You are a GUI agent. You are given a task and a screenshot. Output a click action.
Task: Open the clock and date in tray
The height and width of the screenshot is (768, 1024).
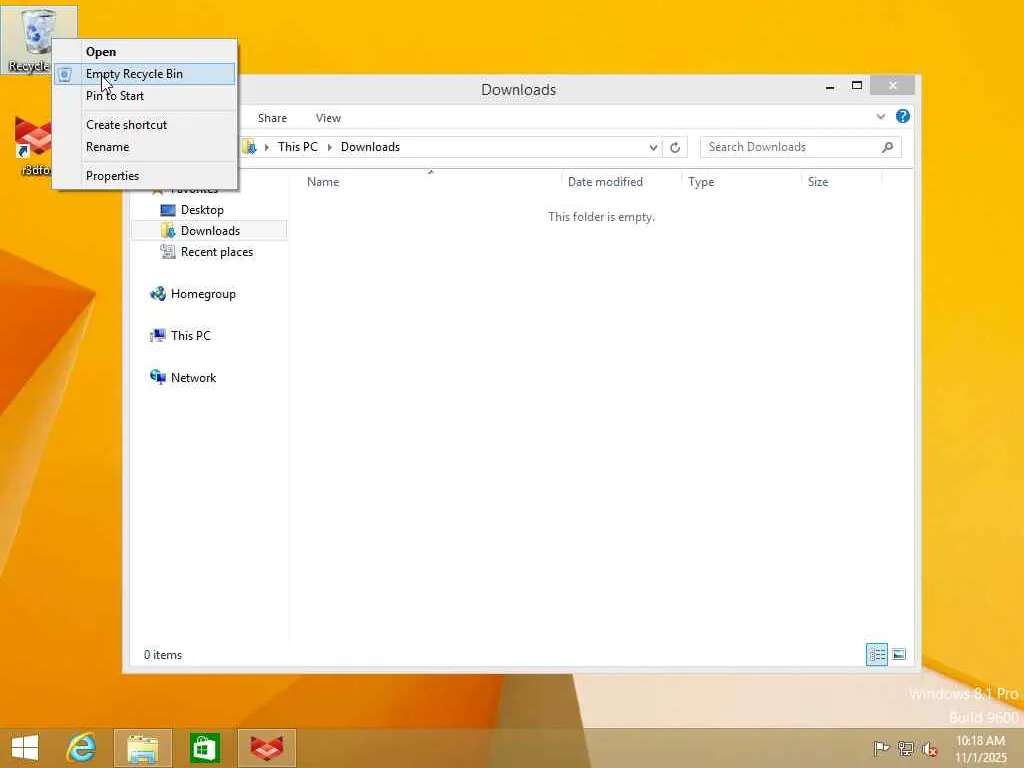click(981, 749)
